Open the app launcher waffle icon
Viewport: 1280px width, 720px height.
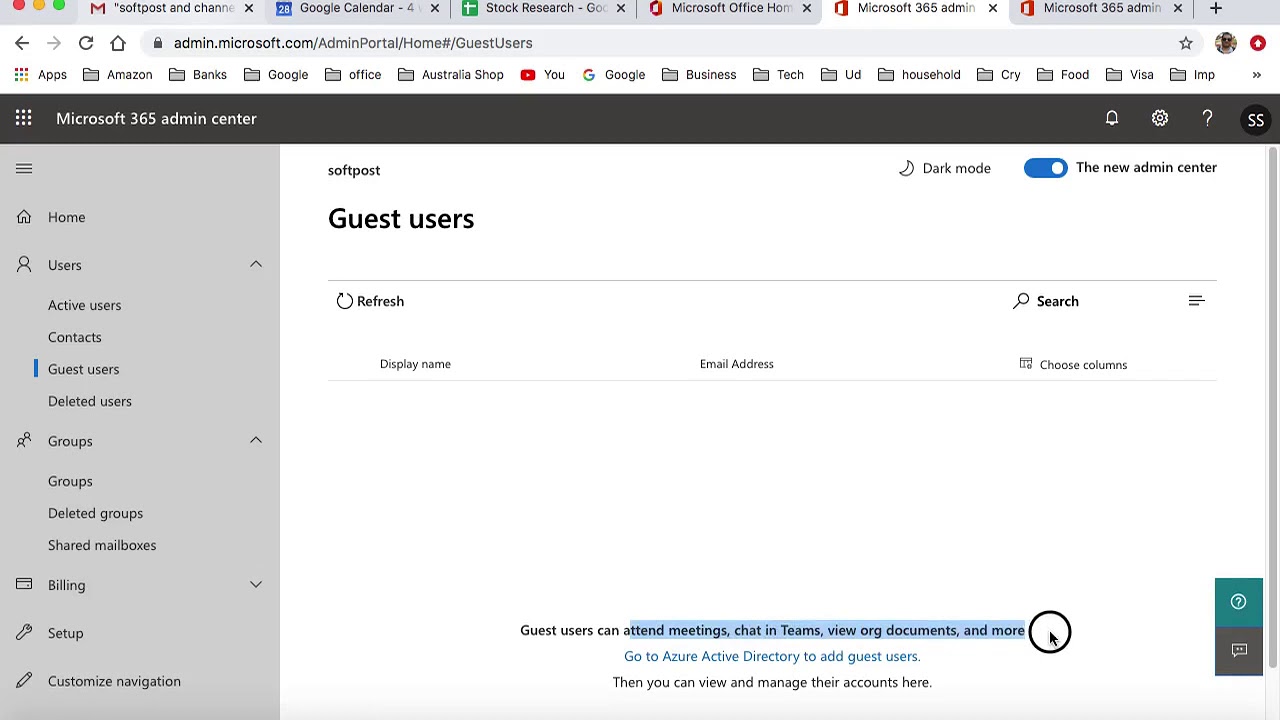click(x=23, y=118)
